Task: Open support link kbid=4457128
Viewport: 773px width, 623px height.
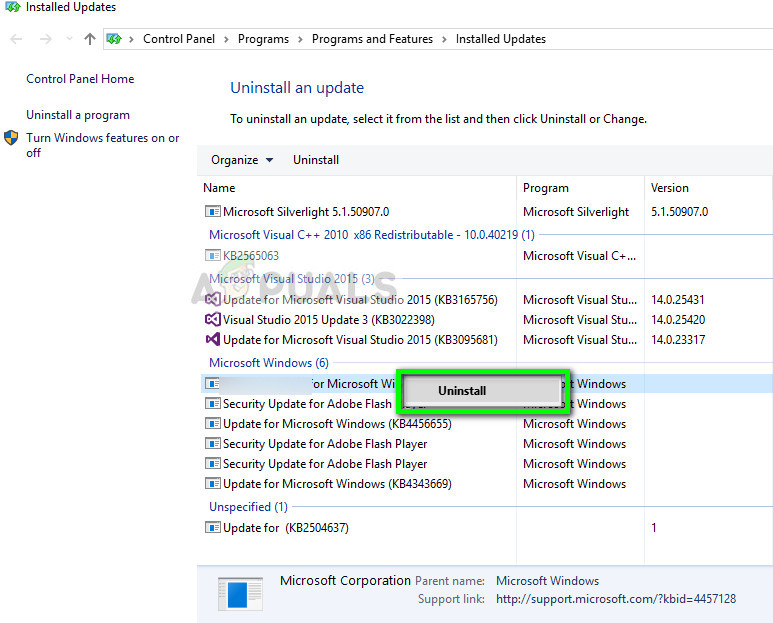Action: [x=616, y=599]
